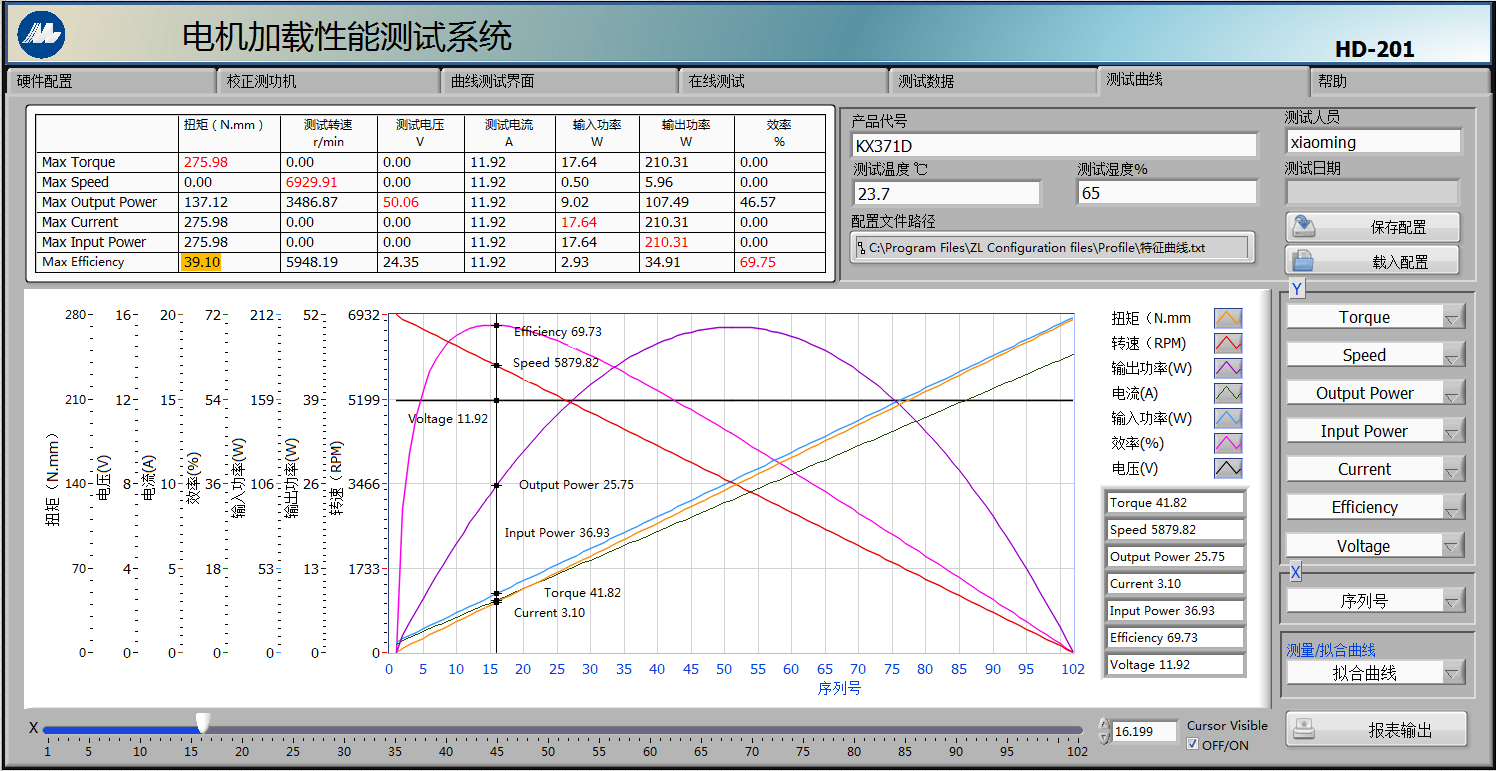Toggle the Cursor Visible OFF/ON checkbox
The height and width of the screenshot is (771, 1496).
pos(1192,745)
